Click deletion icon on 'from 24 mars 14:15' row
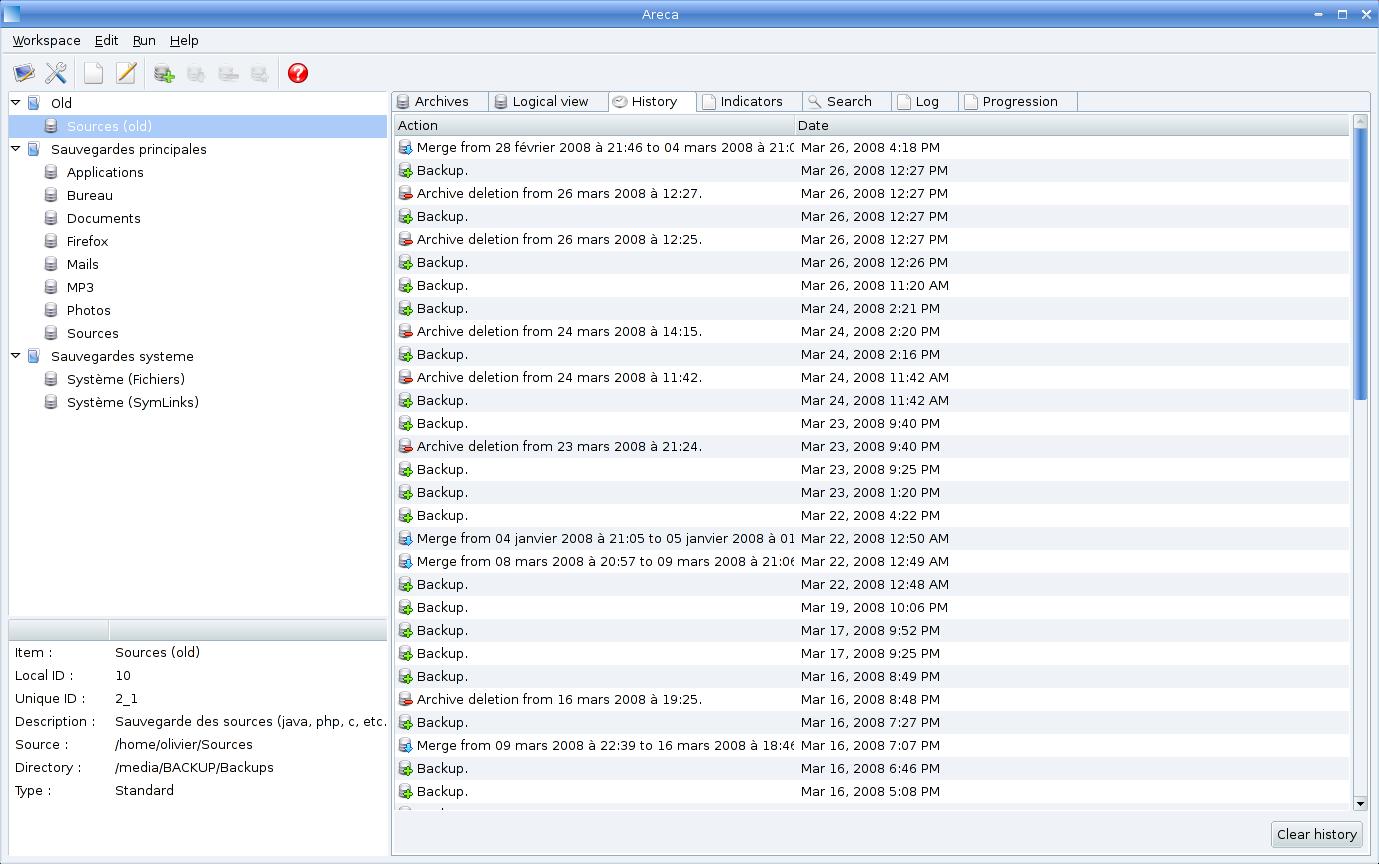 pyautogui.click(x=406, y=331)
